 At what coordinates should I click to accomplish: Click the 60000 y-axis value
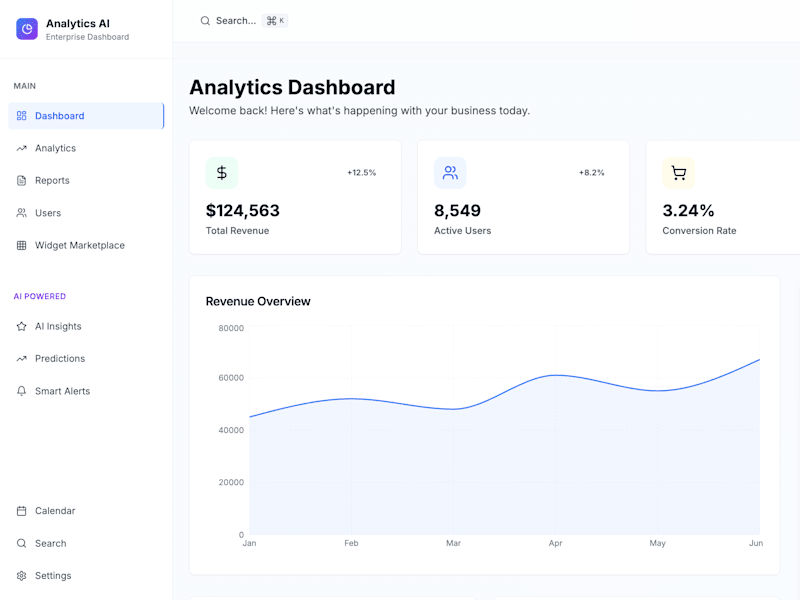(x=231, y=378)
